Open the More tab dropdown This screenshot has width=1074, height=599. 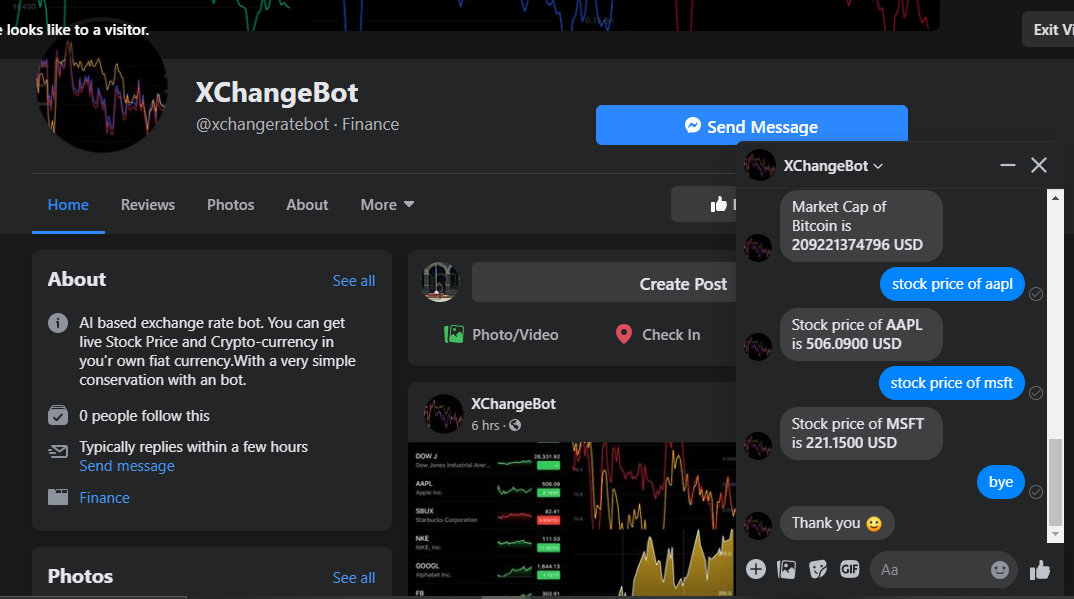point(387,205)
